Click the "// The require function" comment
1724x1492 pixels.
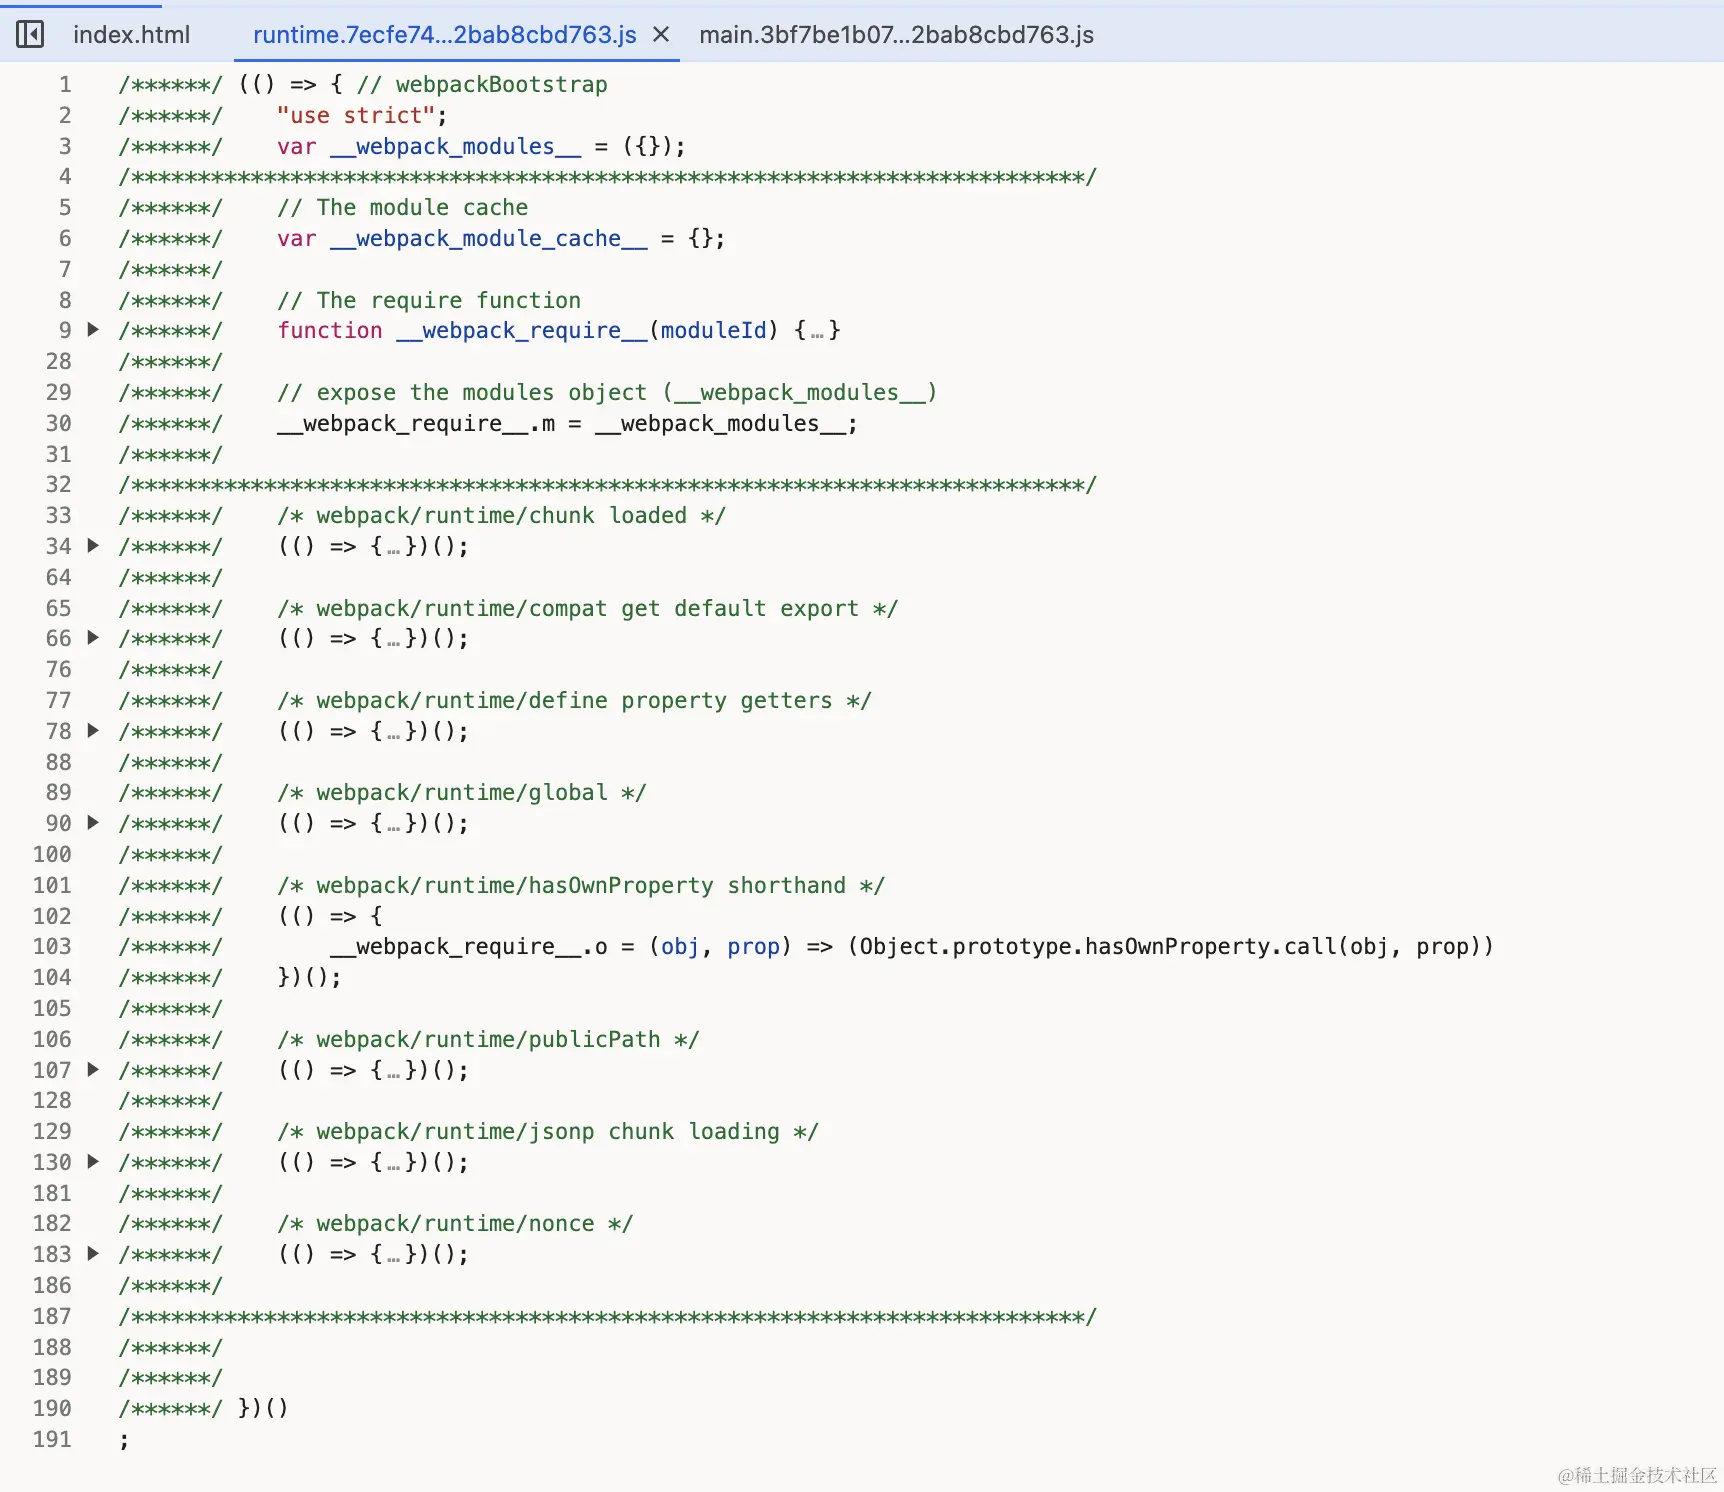coord(429,301)
